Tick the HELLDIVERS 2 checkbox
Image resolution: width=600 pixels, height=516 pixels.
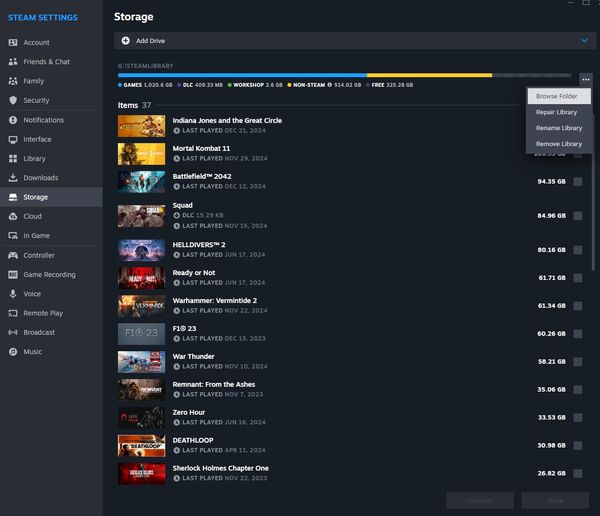tap(578, 250)
